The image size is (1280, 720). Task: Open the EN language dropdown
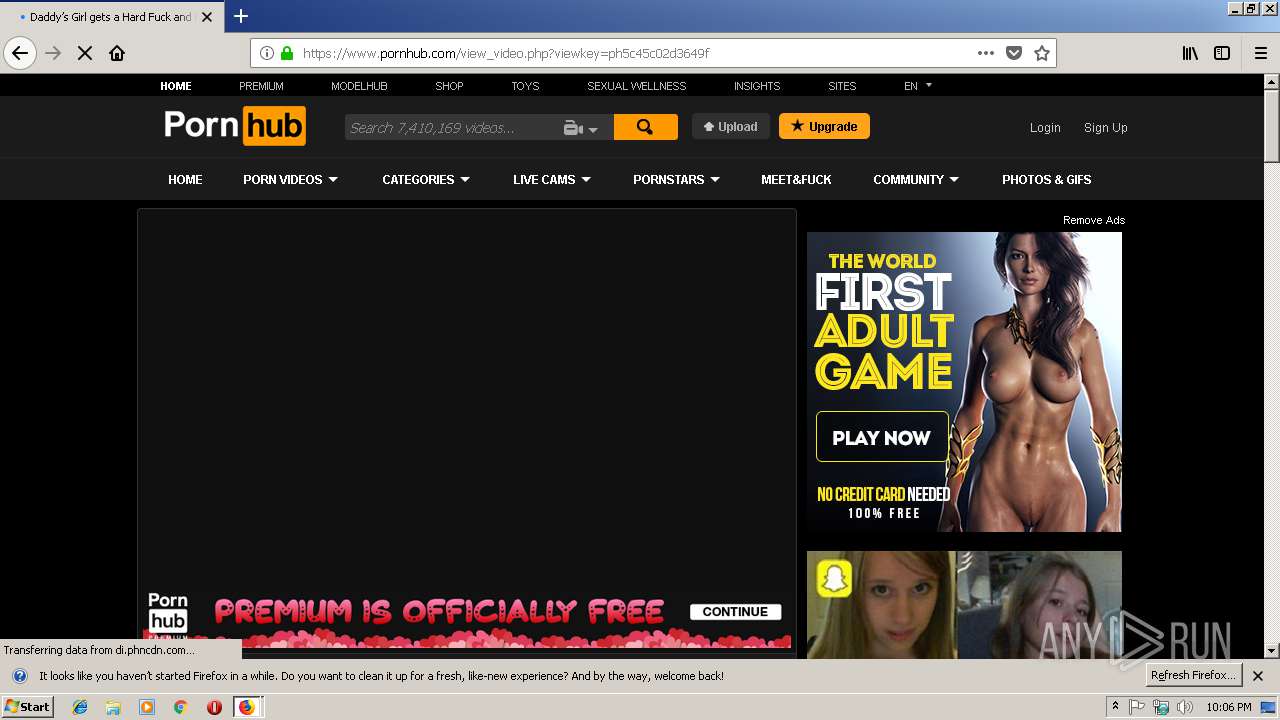918,86
